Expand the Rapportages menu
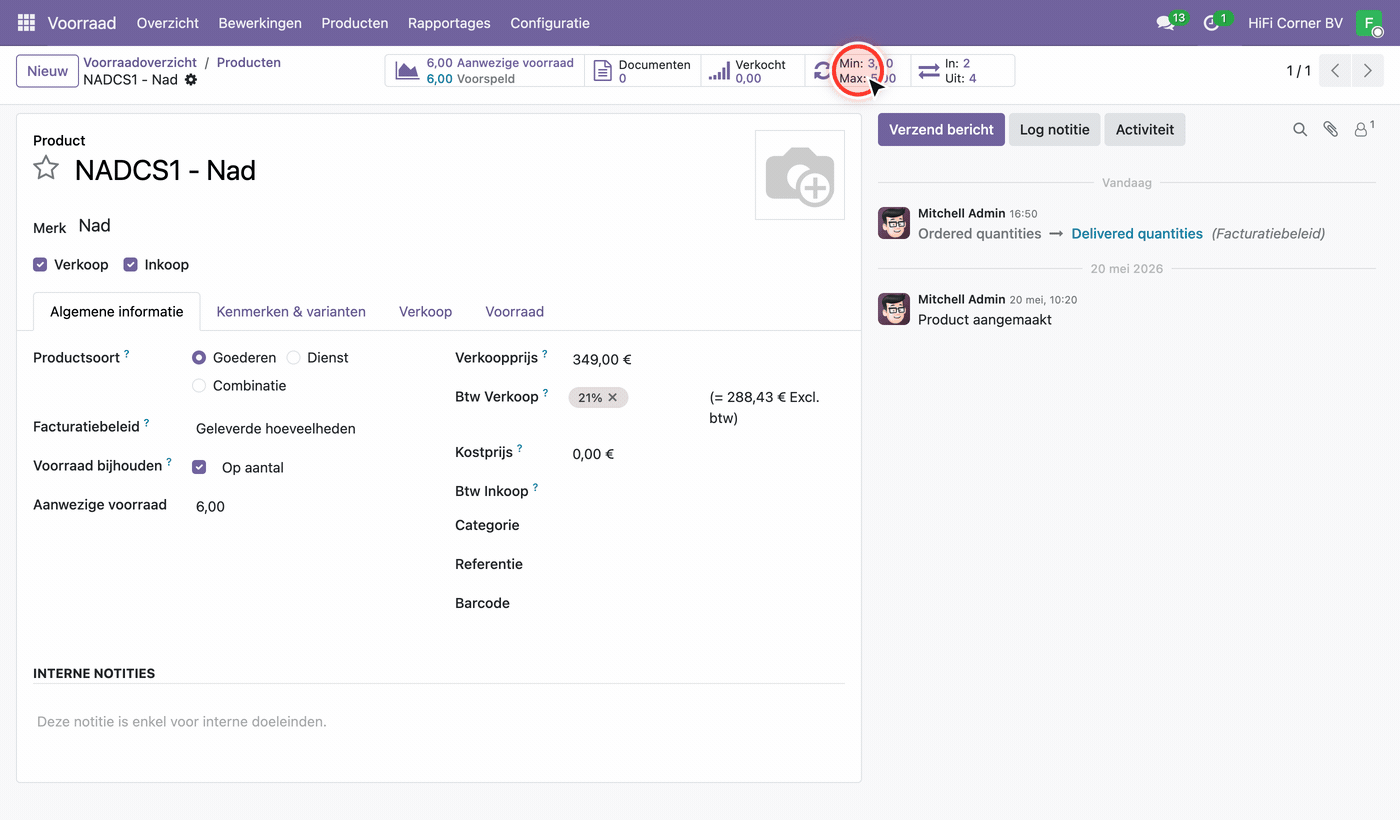Viewport: 1400px width, 820px height. pos(449,23)
